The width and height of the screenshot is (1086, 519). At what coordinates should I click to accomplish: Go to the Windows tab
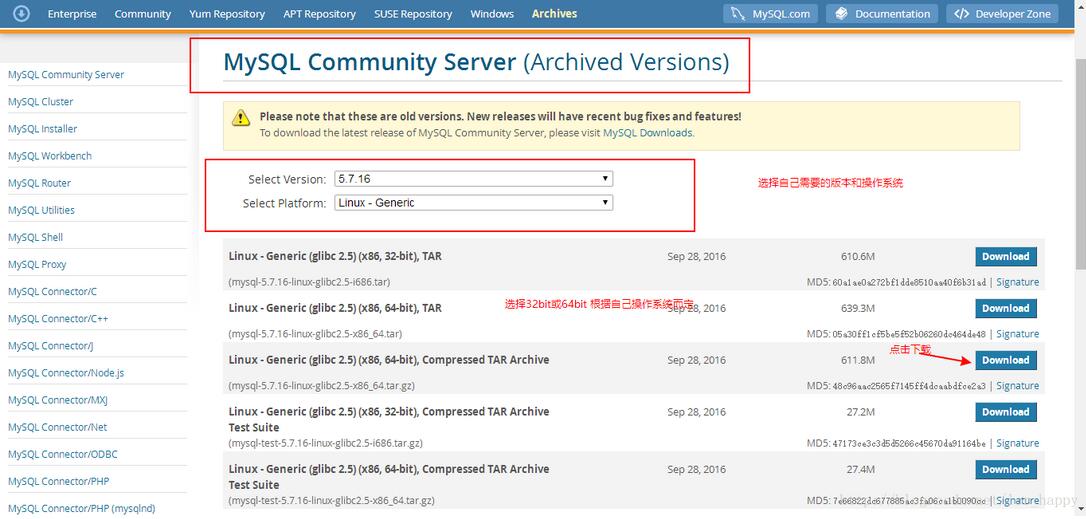click(x=492, y=14)
